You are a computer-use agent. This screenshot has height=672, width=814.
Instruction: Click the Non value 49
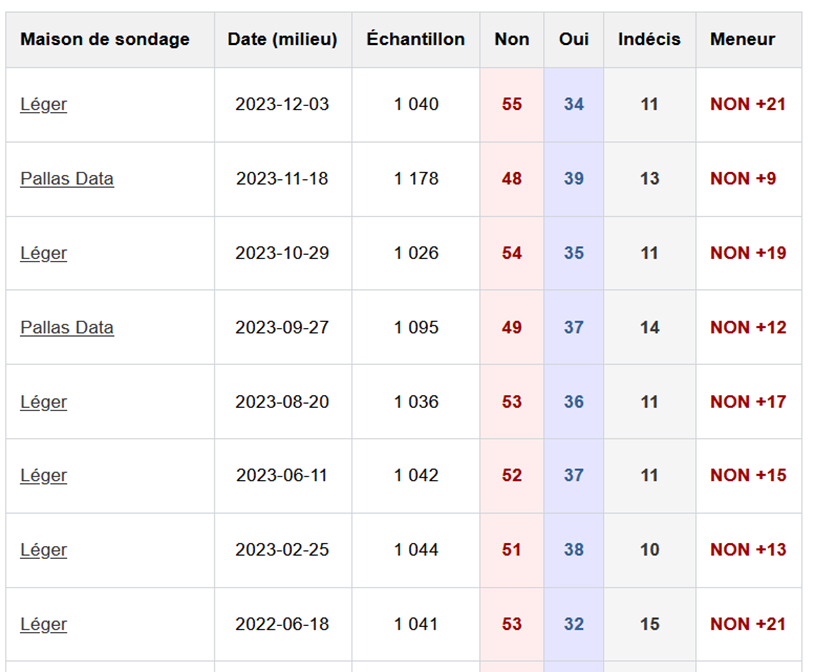coord(512,327)
